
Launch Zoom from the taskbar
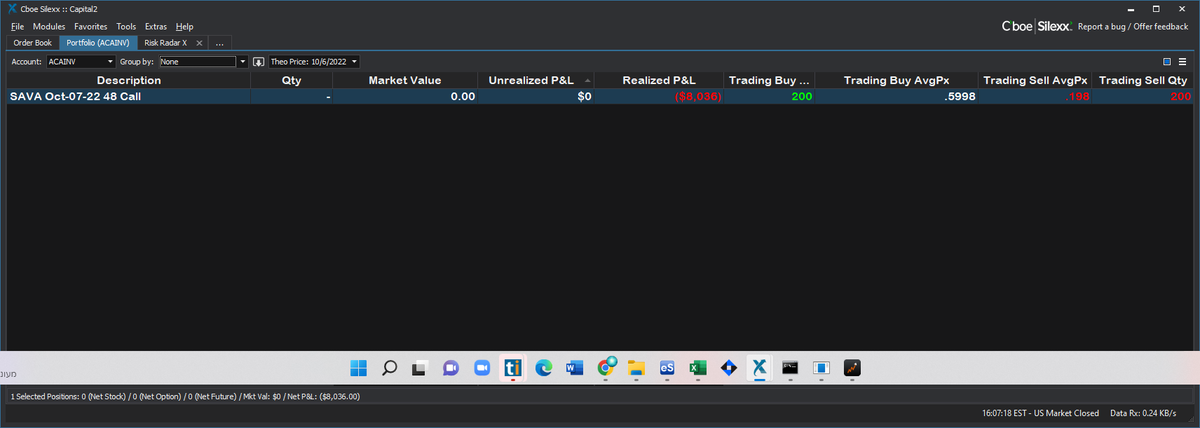point(482,368)
